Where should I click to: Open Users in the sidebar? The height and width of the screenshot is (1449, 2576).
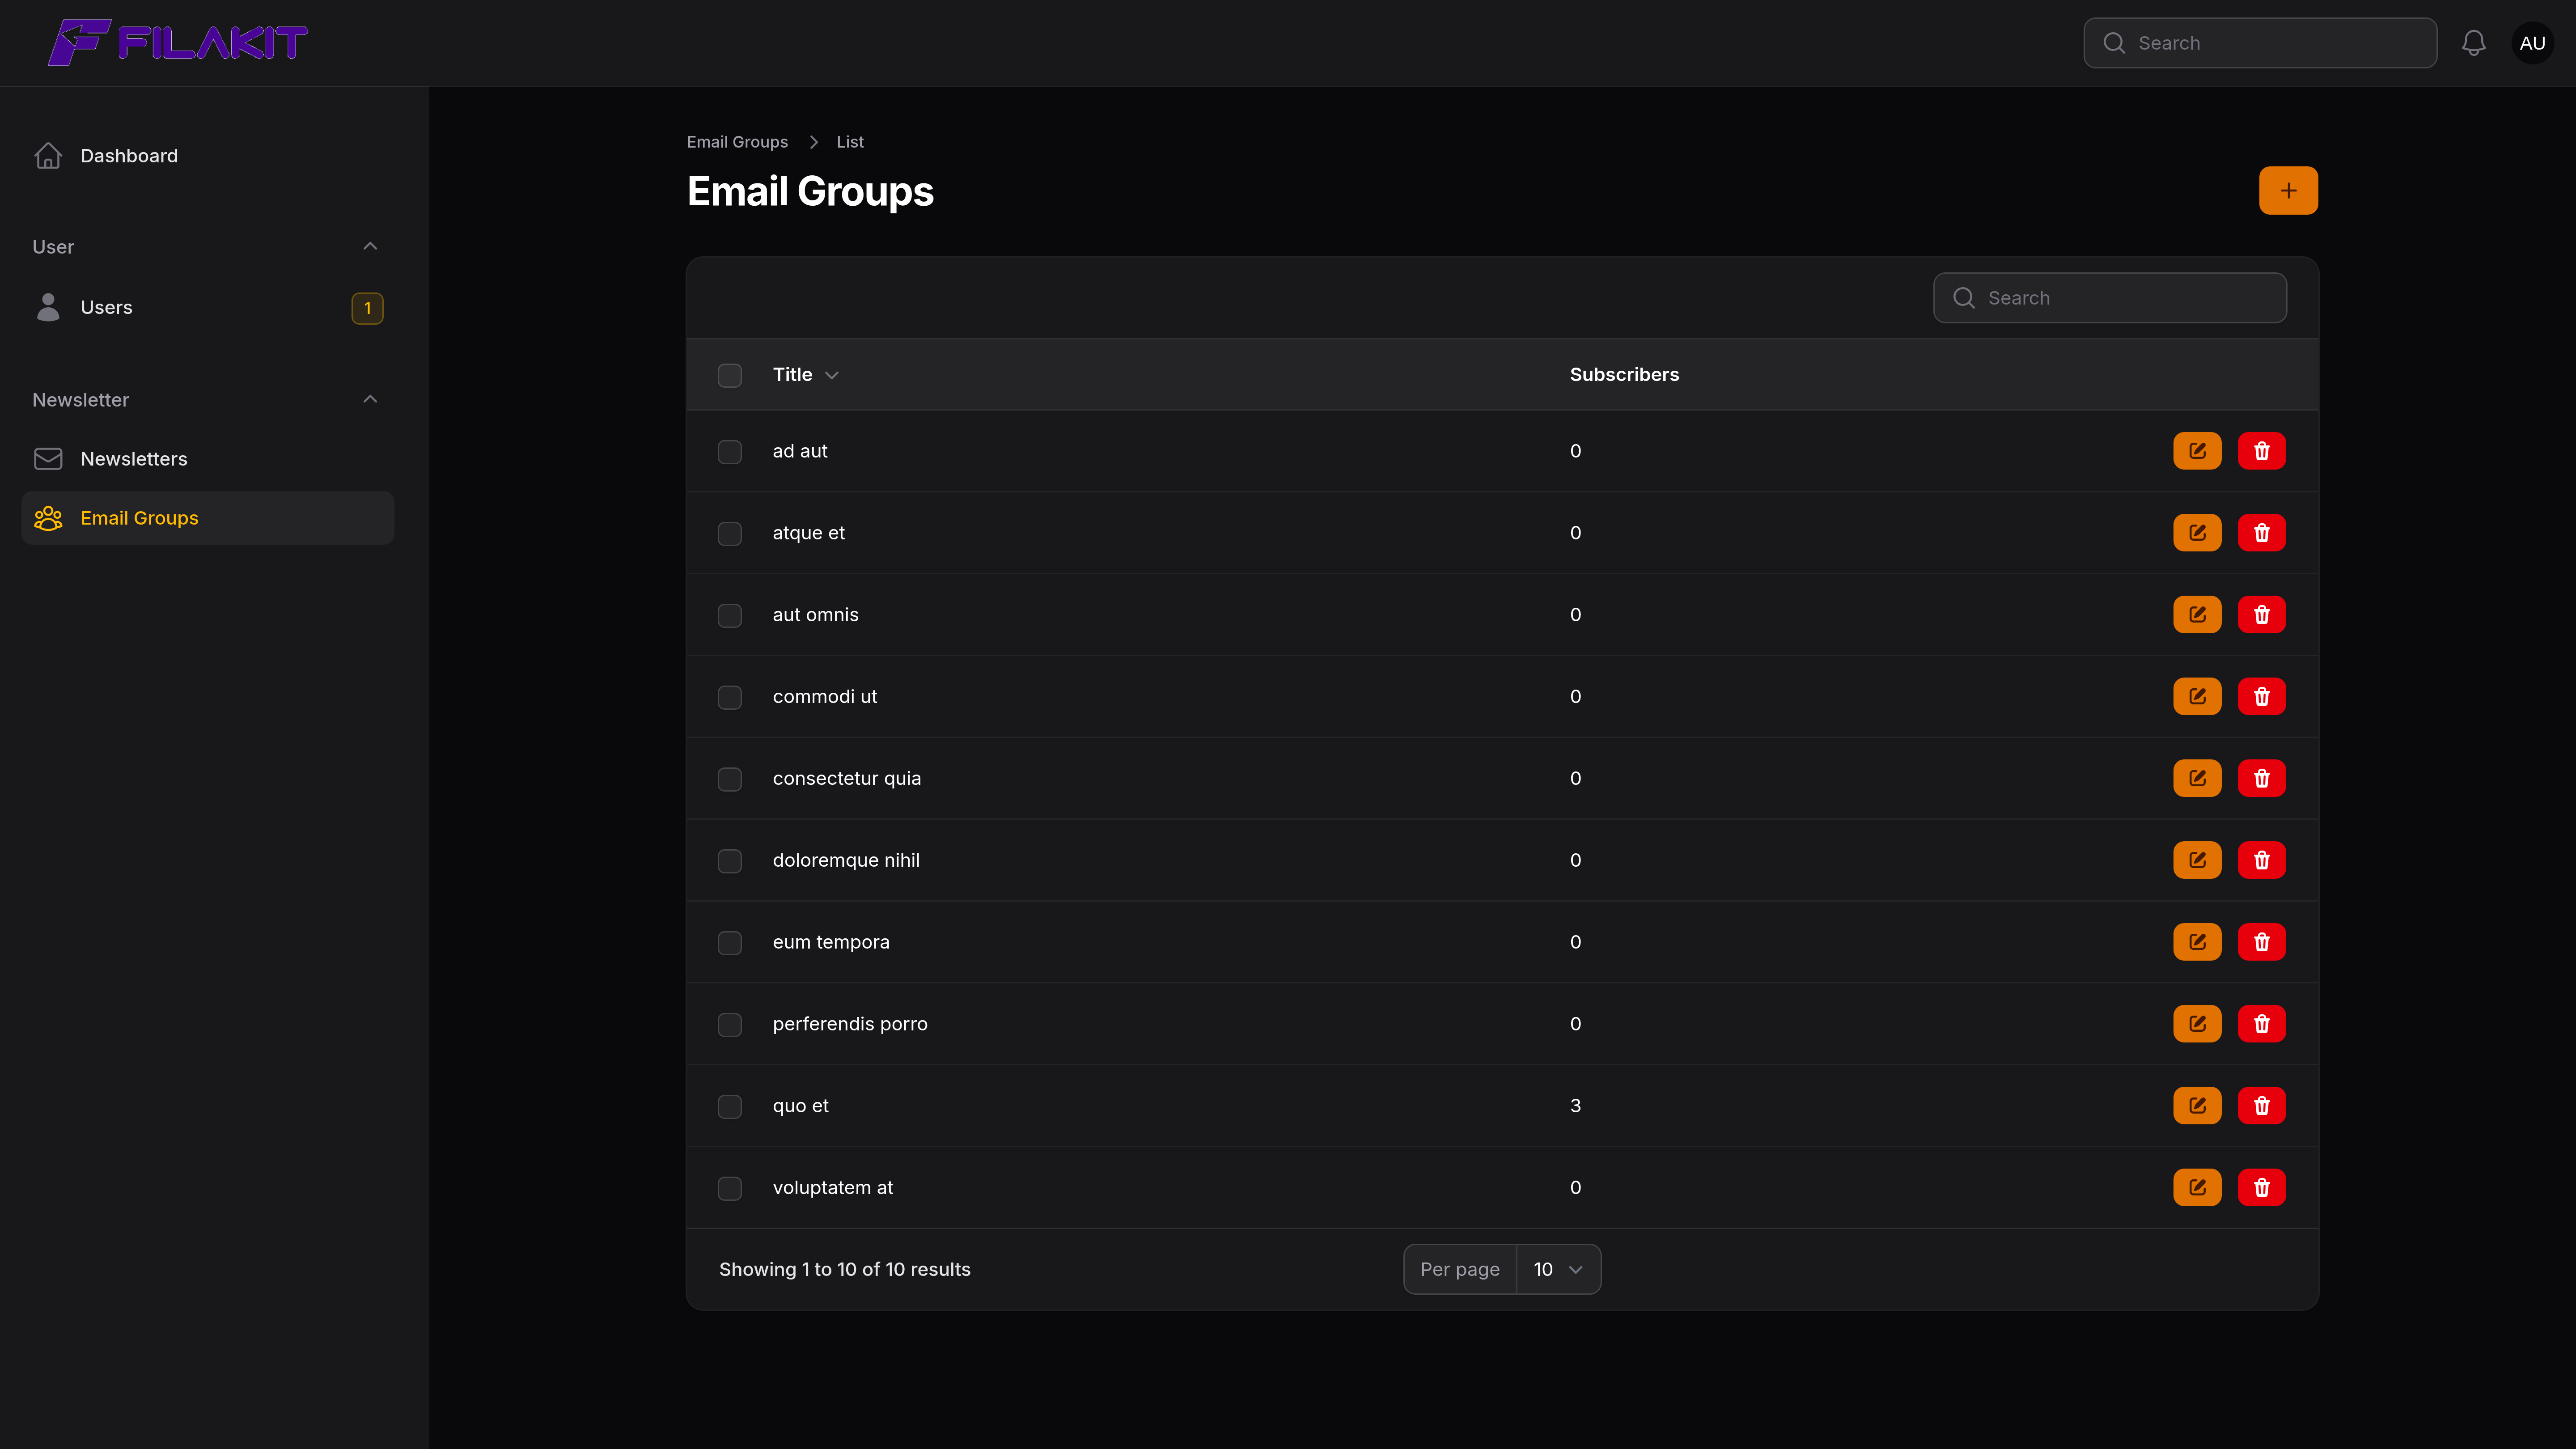pos(207,308)
